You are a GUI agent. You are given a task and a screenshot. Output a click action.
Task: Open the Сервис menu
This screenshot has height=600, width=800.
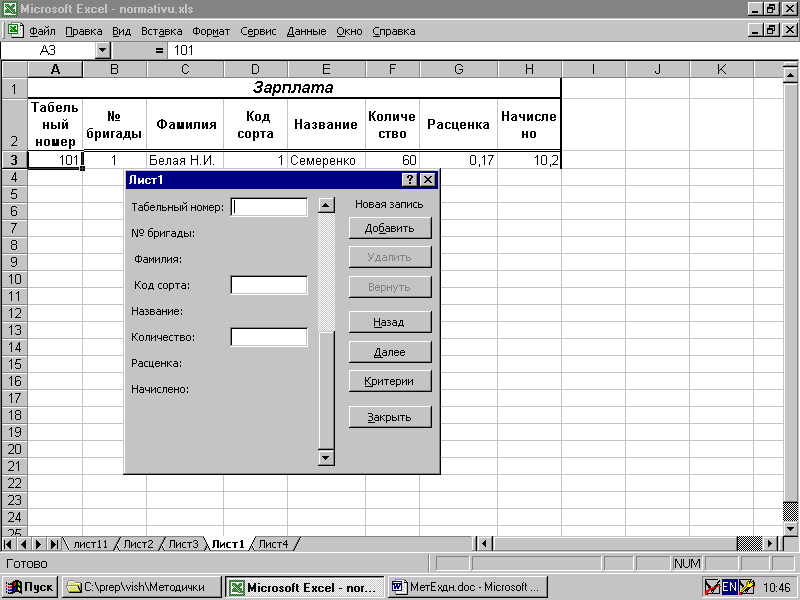click(x=258, y=31)
